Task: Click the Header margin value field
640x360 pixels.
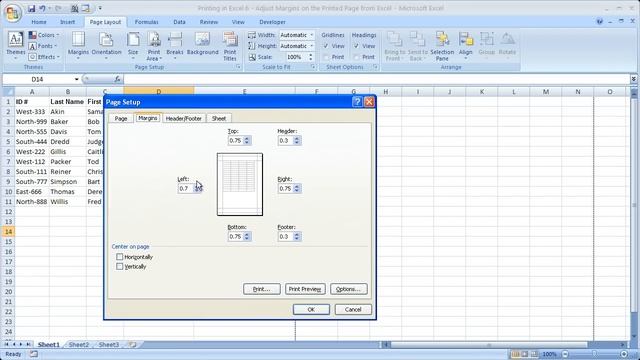Action: [x=286, y=140]
